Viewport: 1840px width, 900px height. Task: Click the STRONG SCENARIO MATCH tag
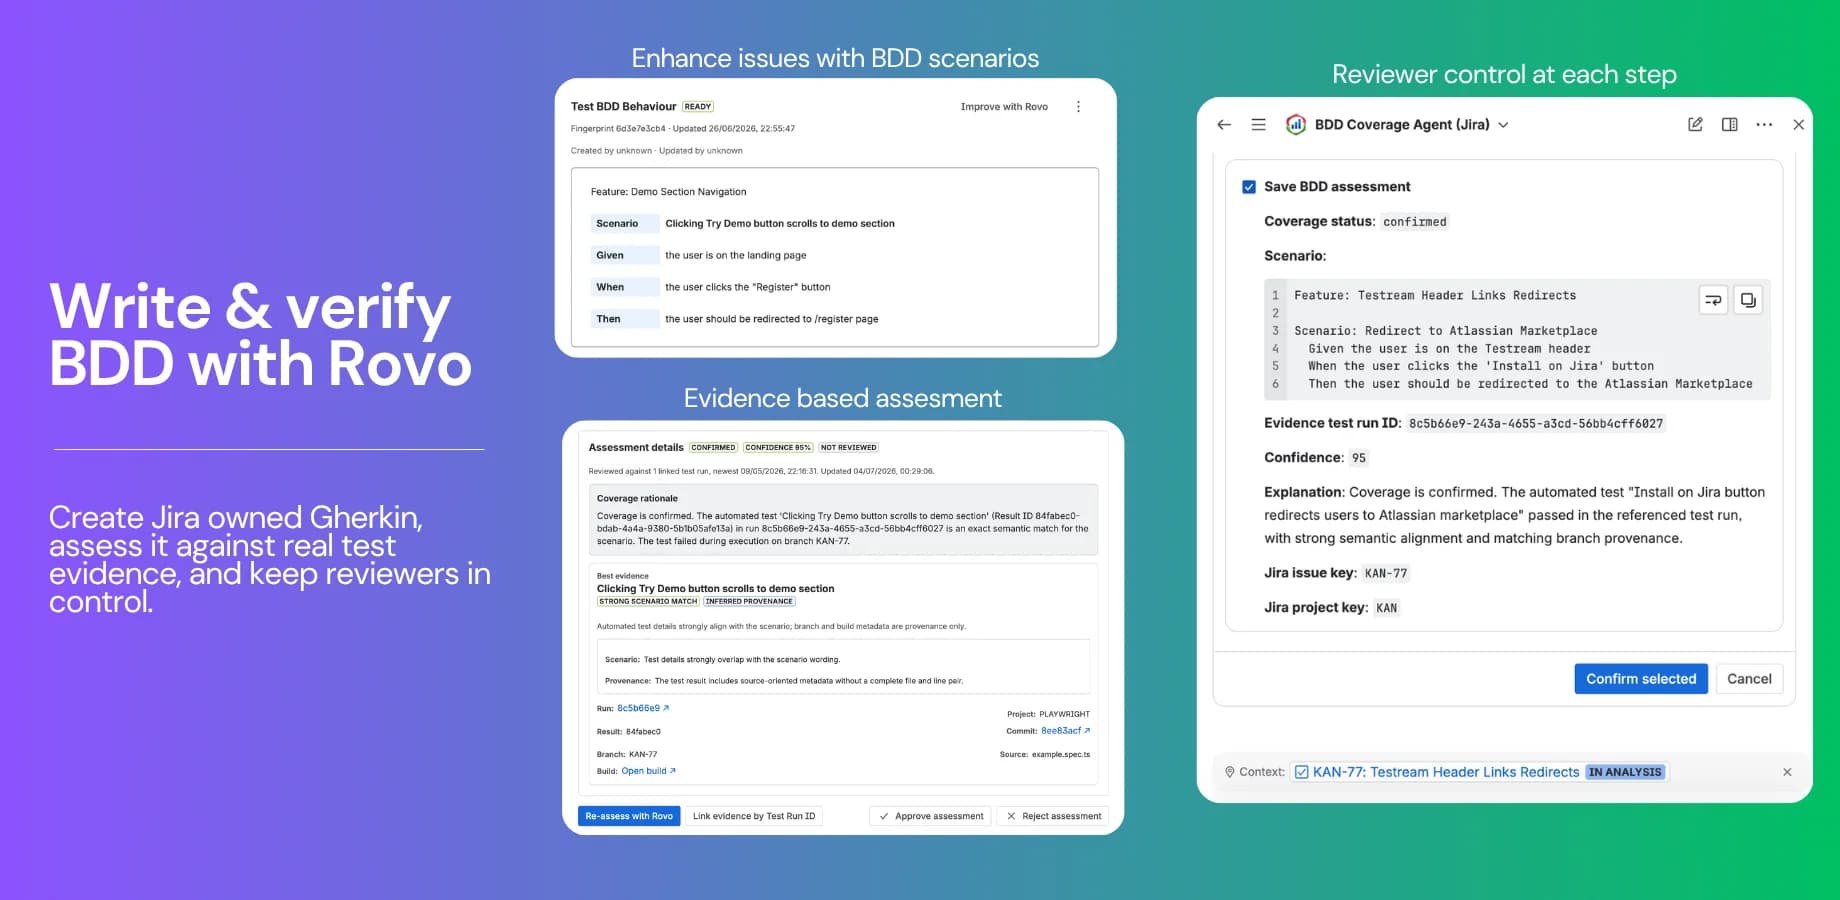[648, 601]
